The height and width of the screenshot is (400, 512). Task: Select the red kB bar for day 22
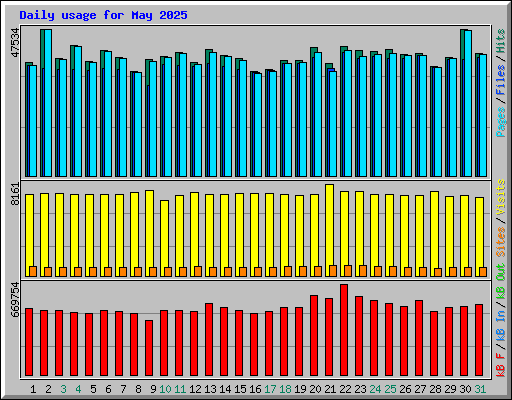pos(344,330)
